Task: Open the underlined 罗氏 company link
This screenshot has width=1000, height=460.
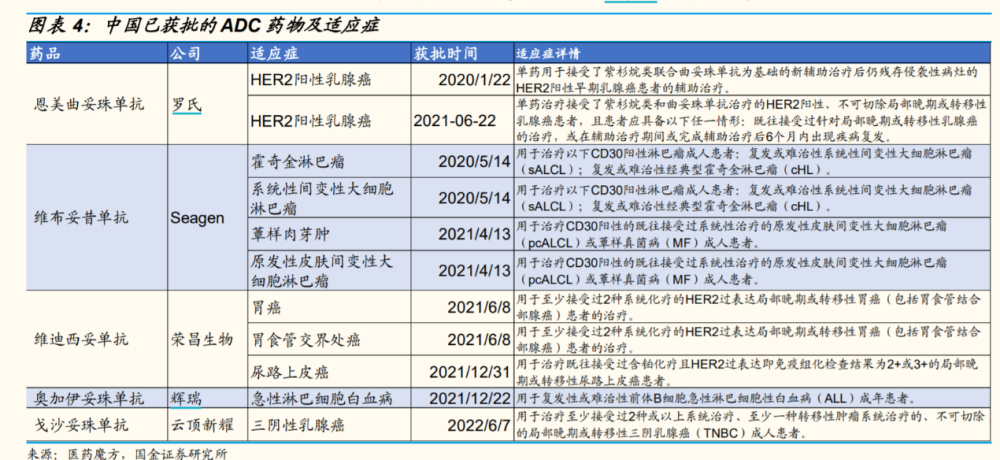Action: pyautogui.click(x=187, y=103)
